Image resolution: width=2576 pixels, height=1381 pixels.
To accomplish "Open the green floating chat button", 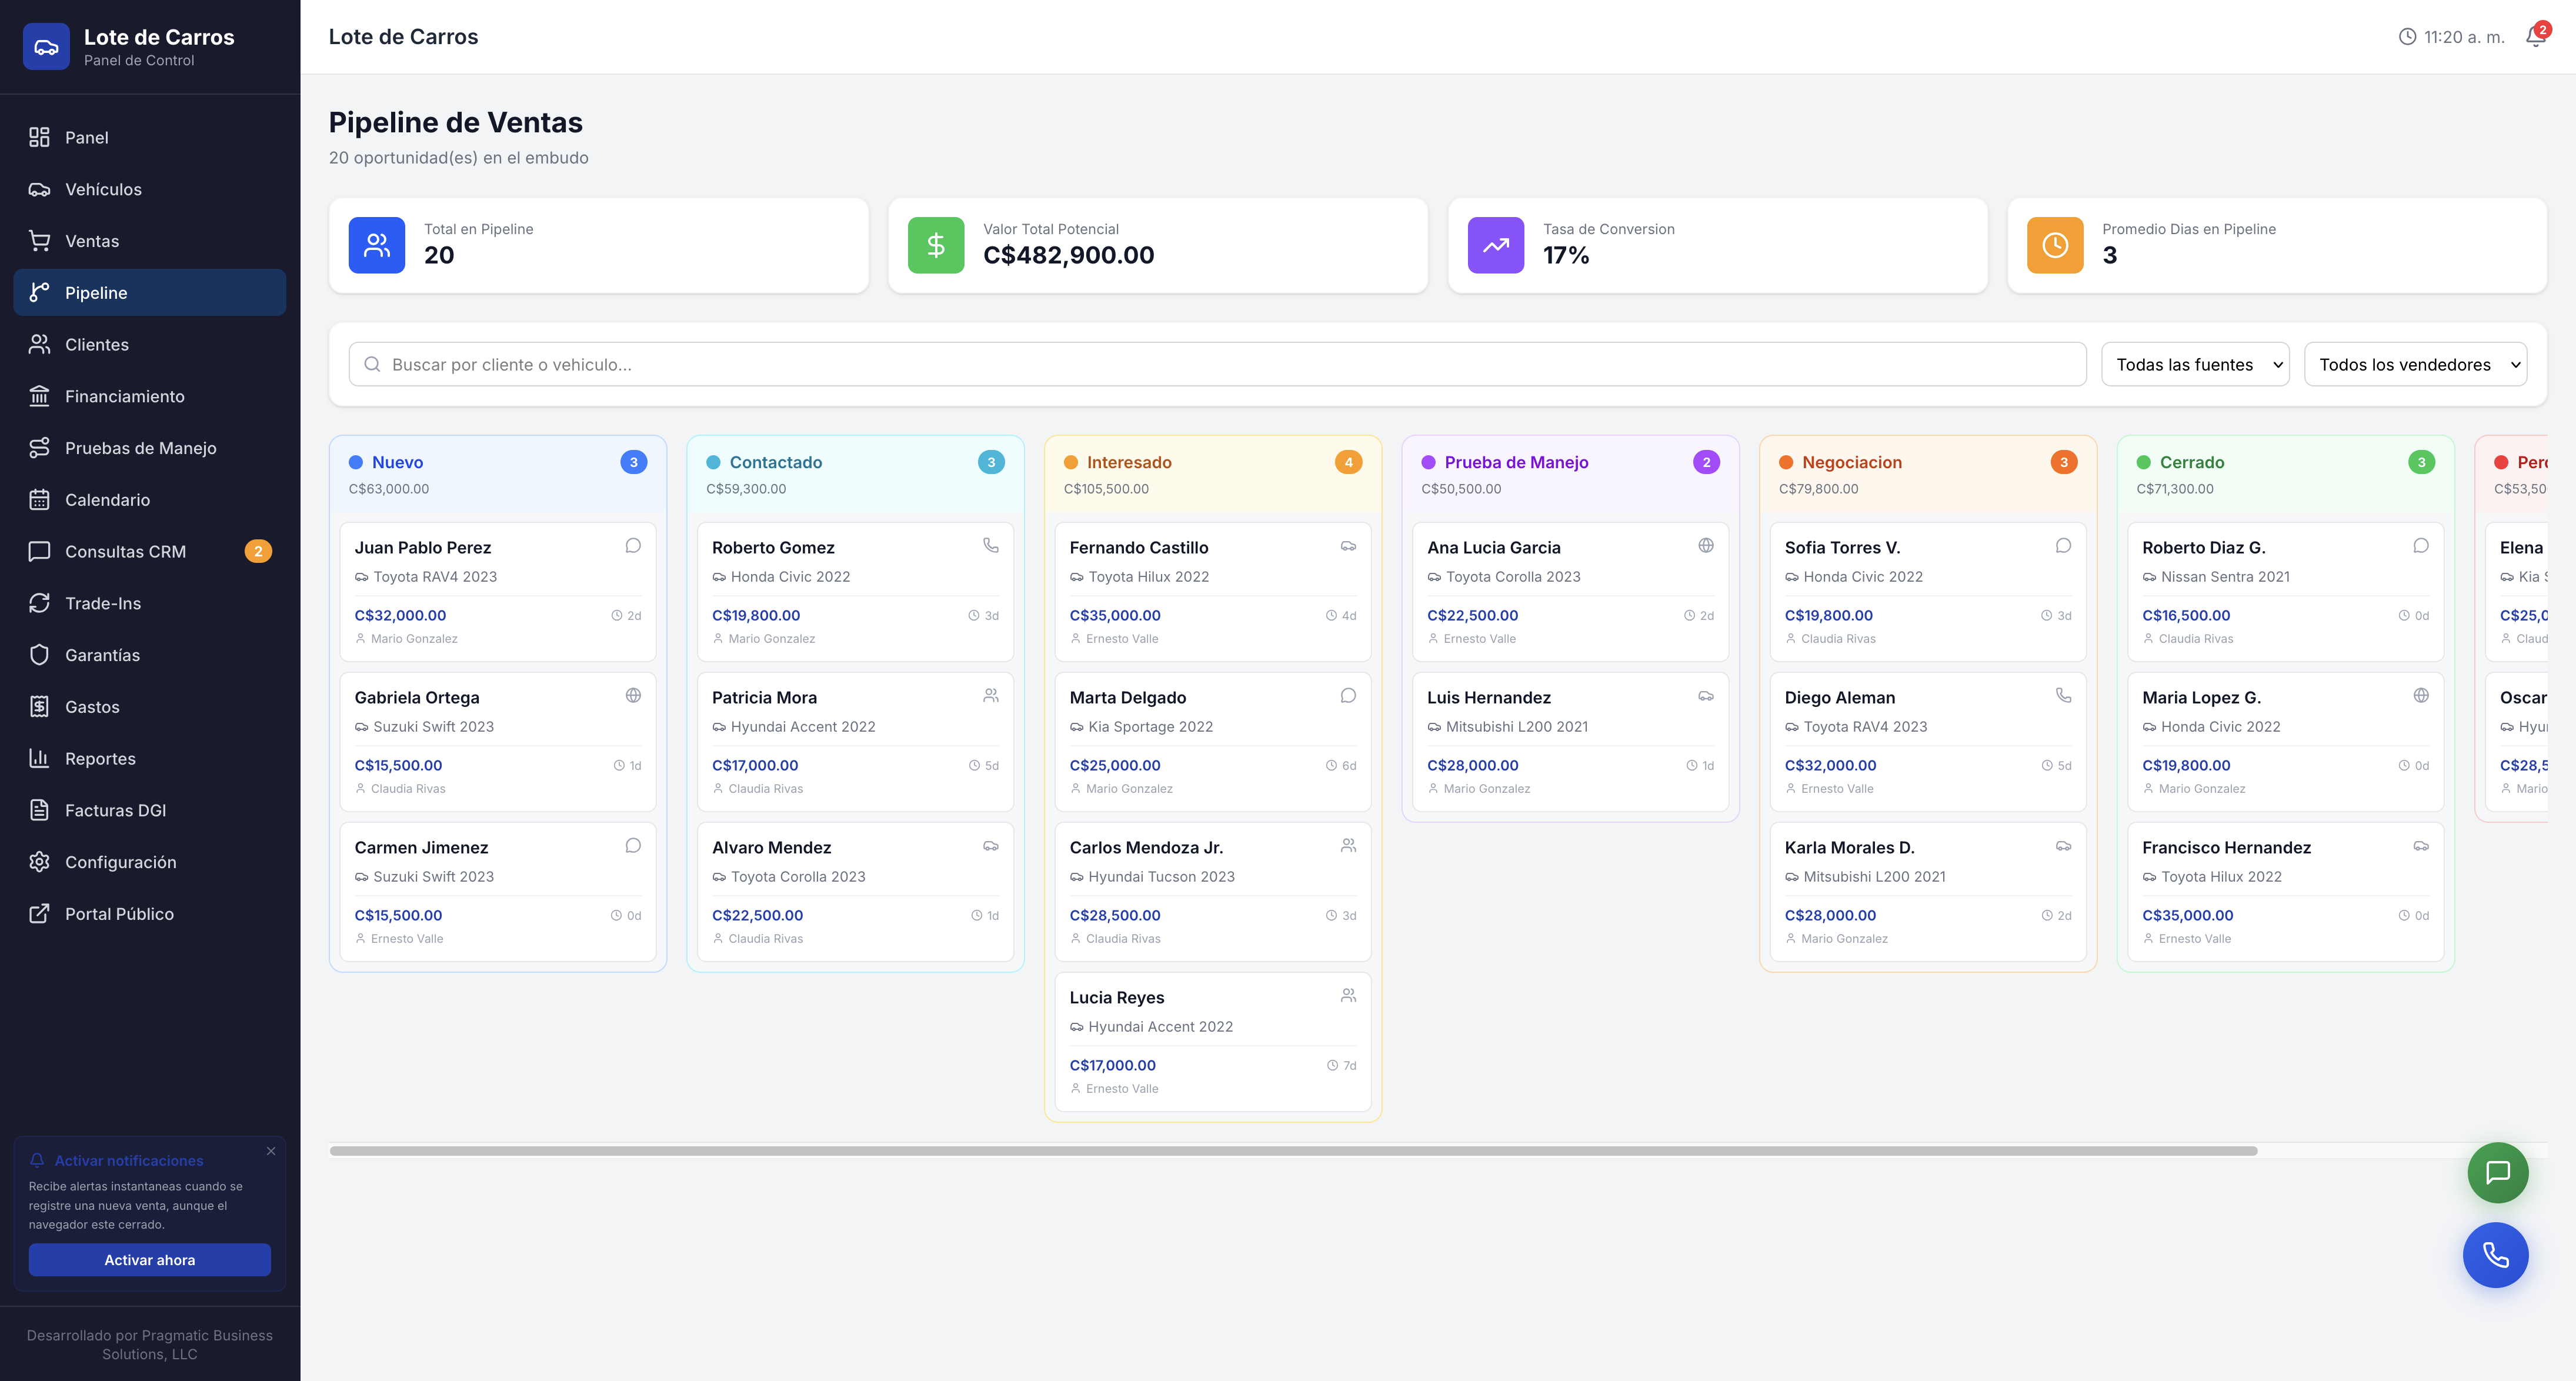I will coord(2497,1172).
